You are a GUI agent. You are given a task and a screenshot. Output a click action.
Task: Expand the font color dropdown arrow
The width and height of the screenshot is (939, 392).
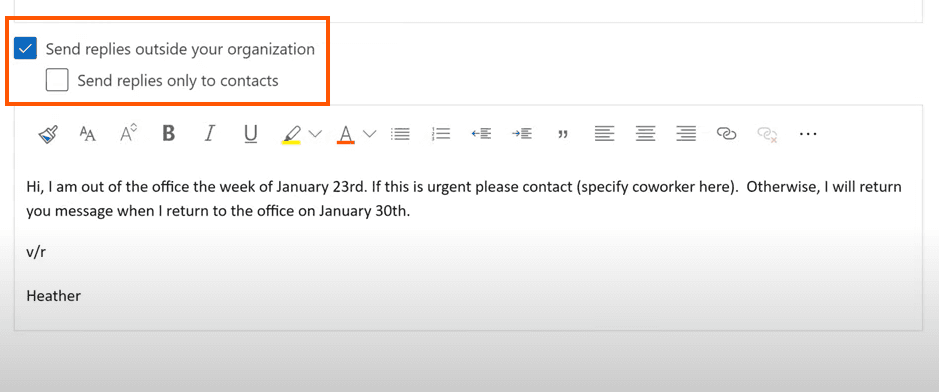tap(369, 134)
